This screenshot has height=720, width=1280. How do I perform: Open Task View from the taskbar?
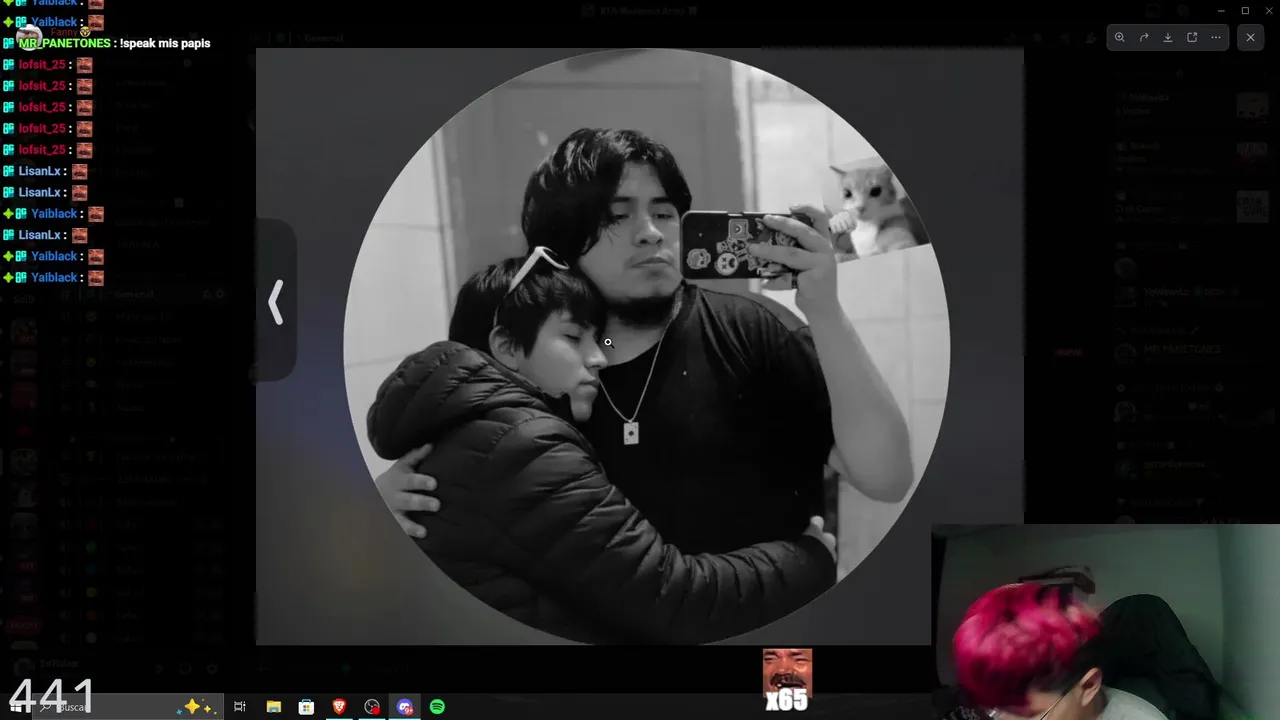click(x=240, y=707)
